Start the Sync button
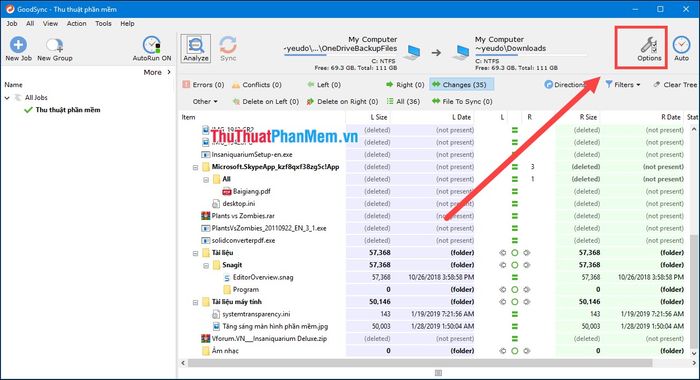This screenshot has height=380, width=700. (x=228, y=49)
